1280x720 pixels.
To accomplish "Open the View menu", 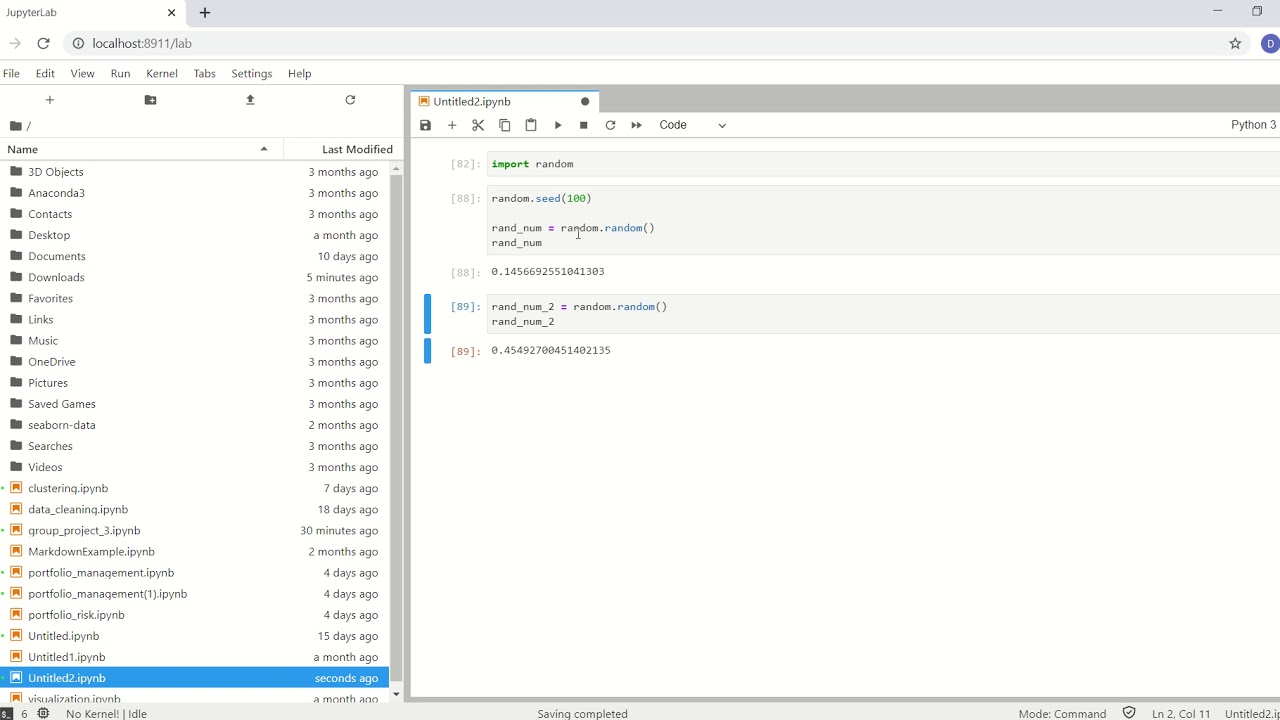I will (x=82, y=73).
